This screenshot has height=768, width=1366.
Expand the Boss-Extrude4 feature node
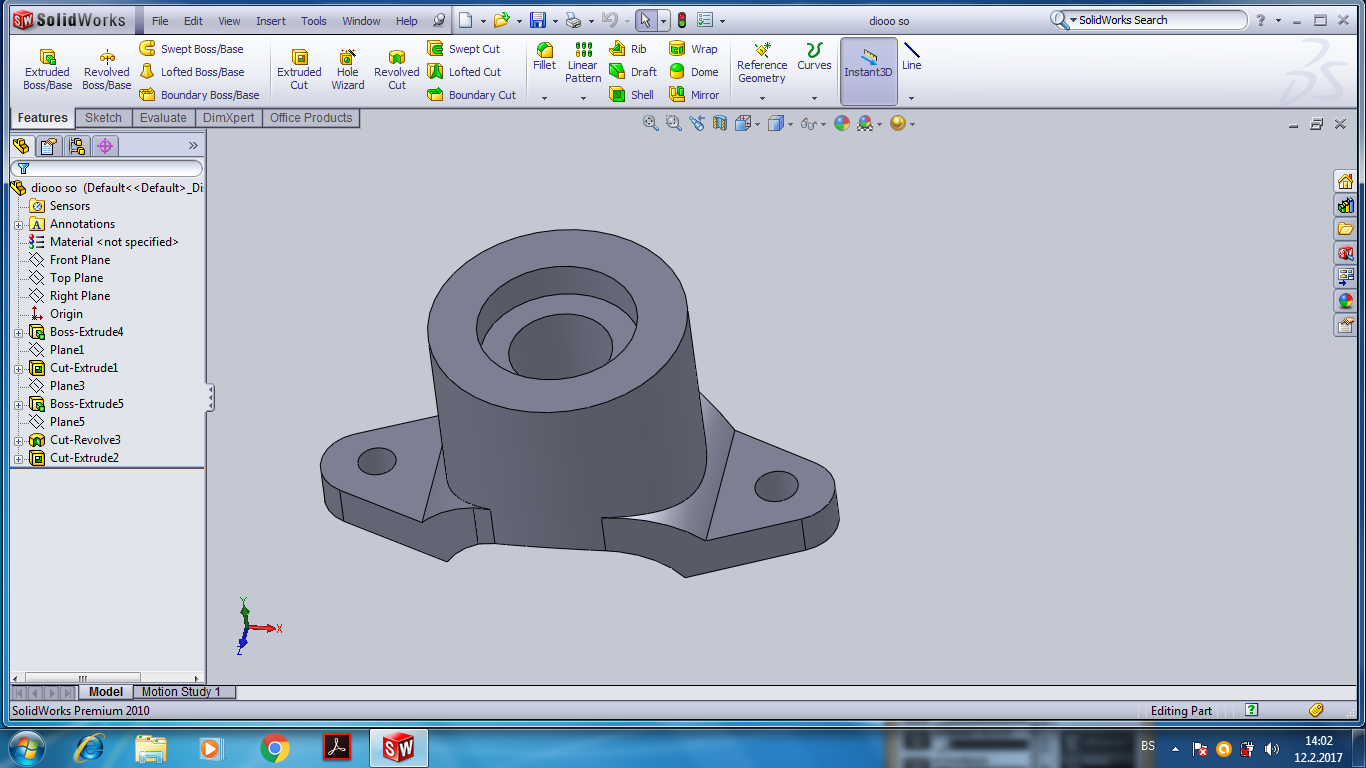click(x=18, y=333)
